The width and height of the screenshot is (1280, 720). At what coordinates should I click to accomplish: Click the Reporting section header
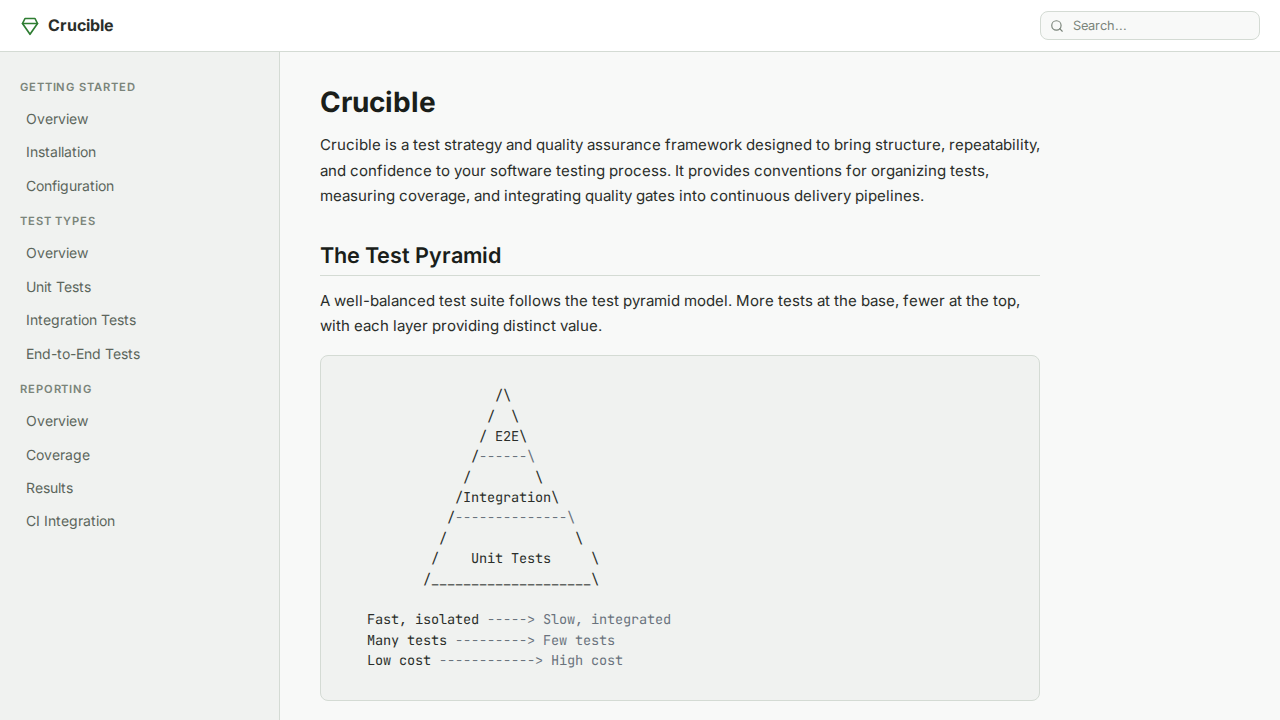[56, 389]
